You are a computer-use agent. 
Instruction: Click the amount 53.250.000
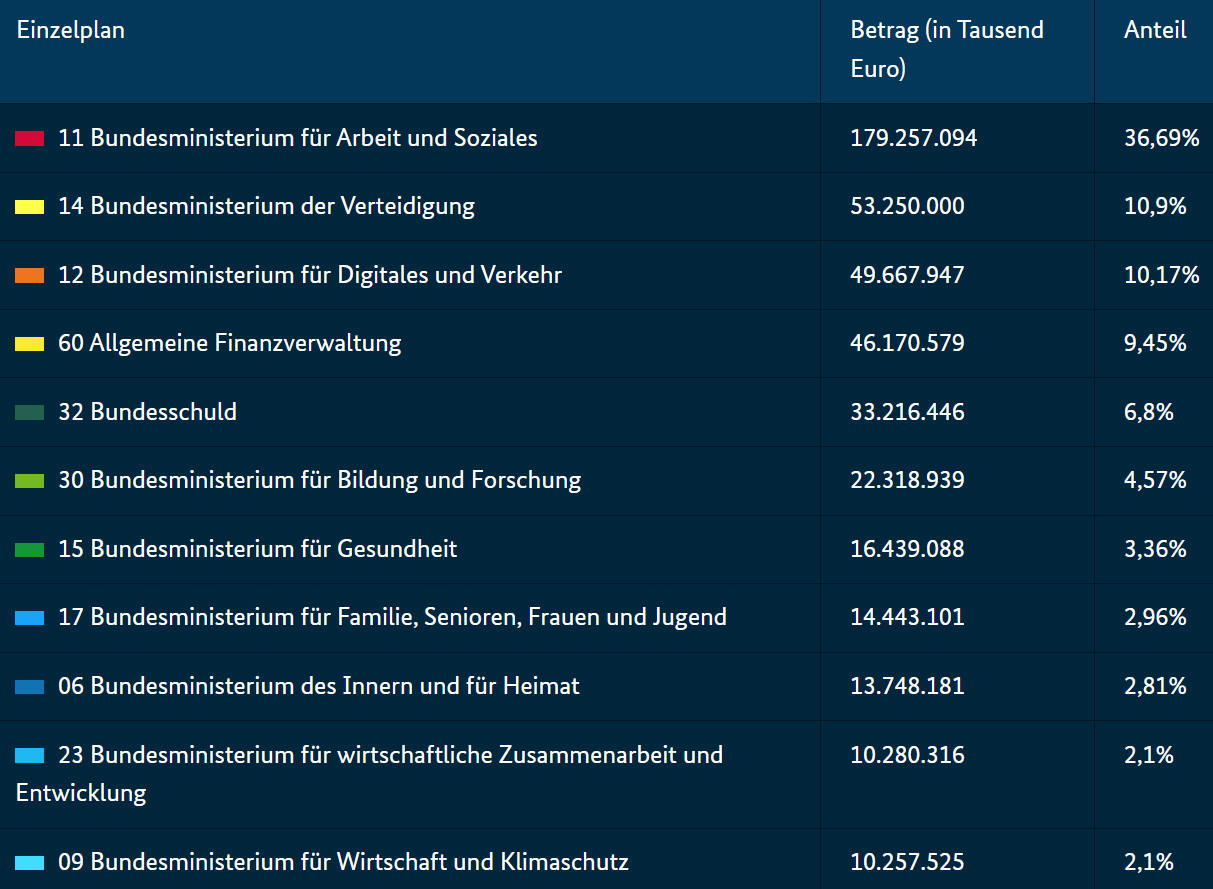(908, 206)
